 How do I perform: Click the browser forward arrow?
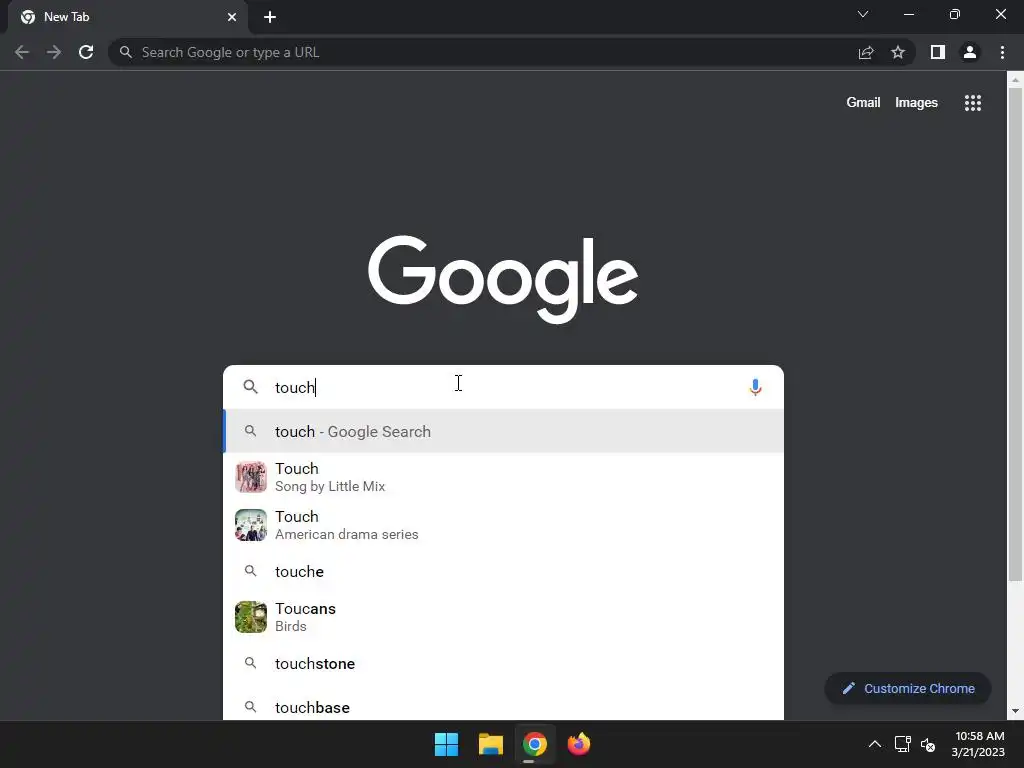point(54,52)
